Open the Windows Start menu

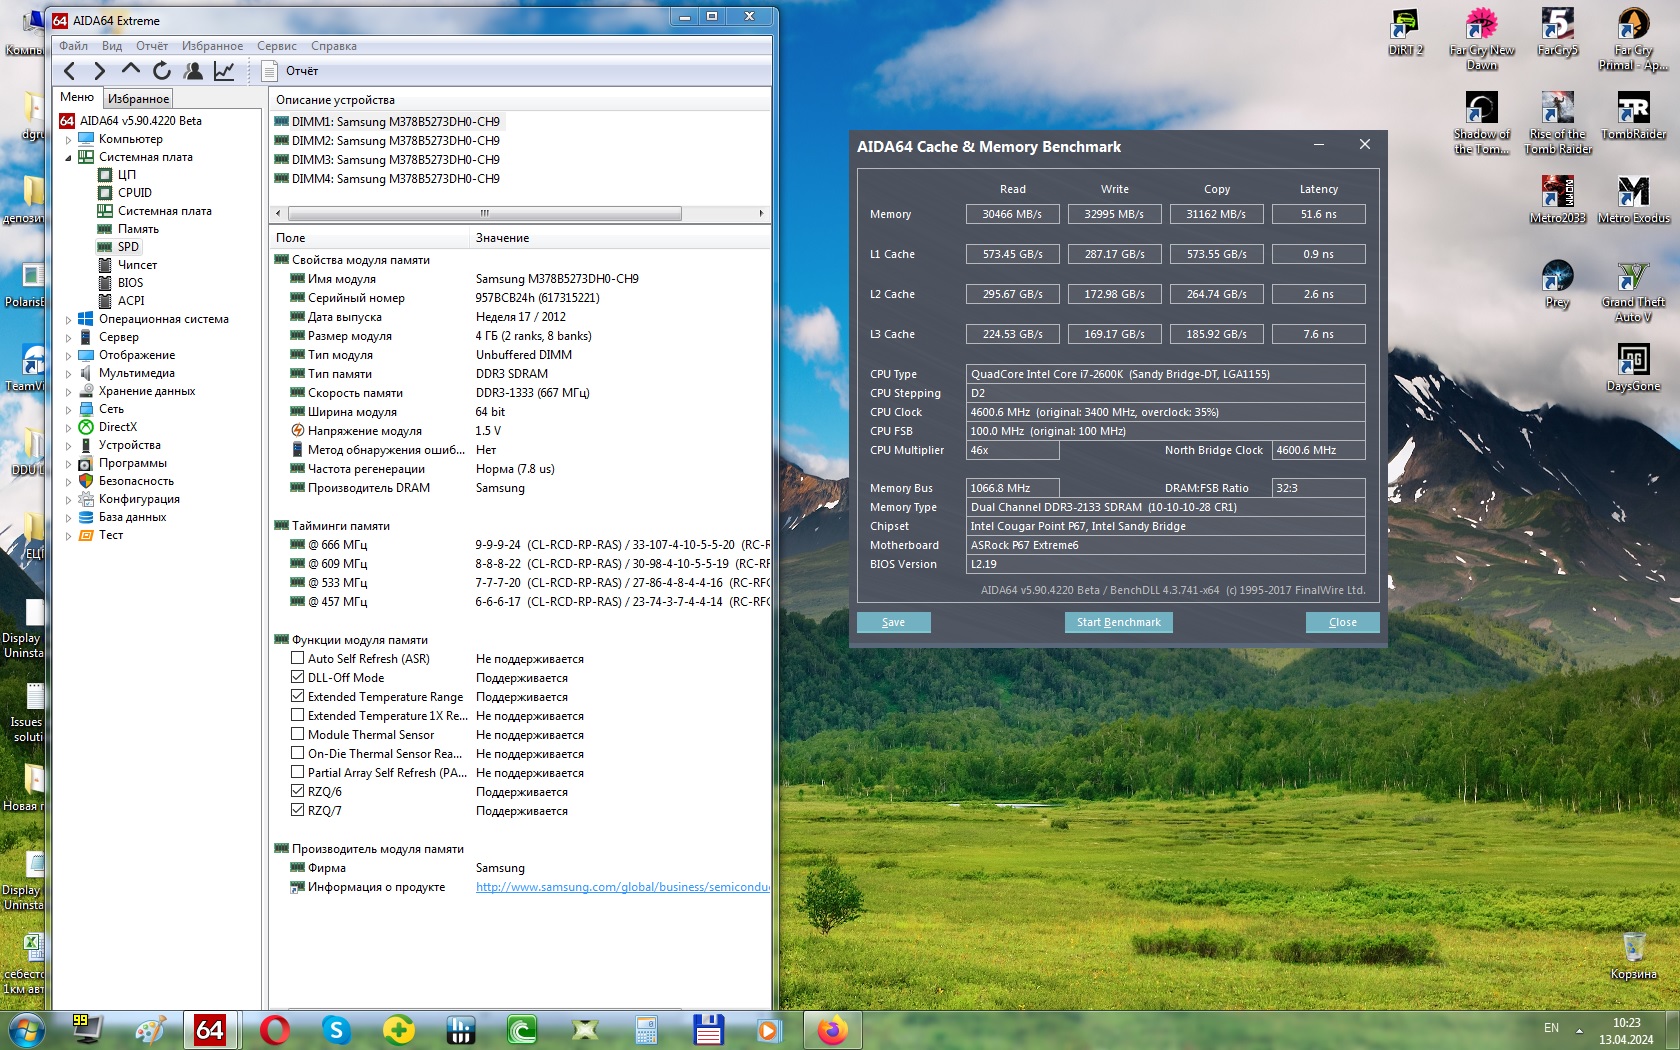click(x=25, y=1030)
